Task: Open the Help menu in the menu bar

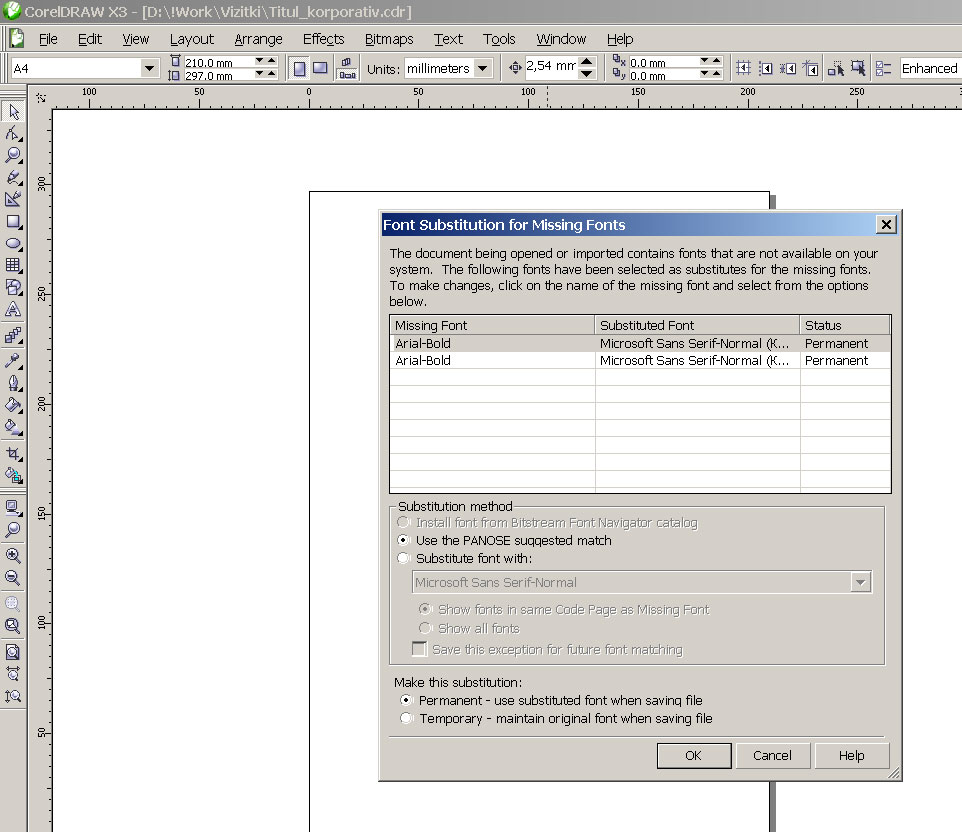Action: [620, 39]
